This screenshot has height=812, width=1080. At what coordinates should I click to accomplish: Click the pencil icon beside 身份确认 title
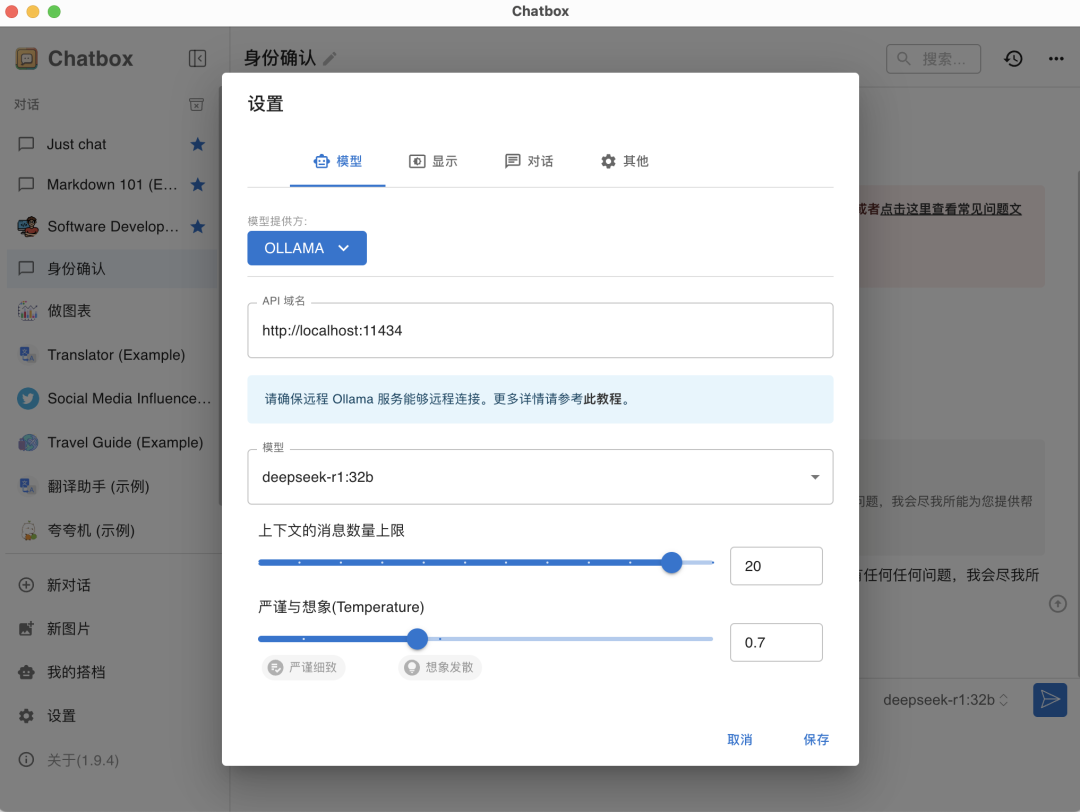click(330, 59)
